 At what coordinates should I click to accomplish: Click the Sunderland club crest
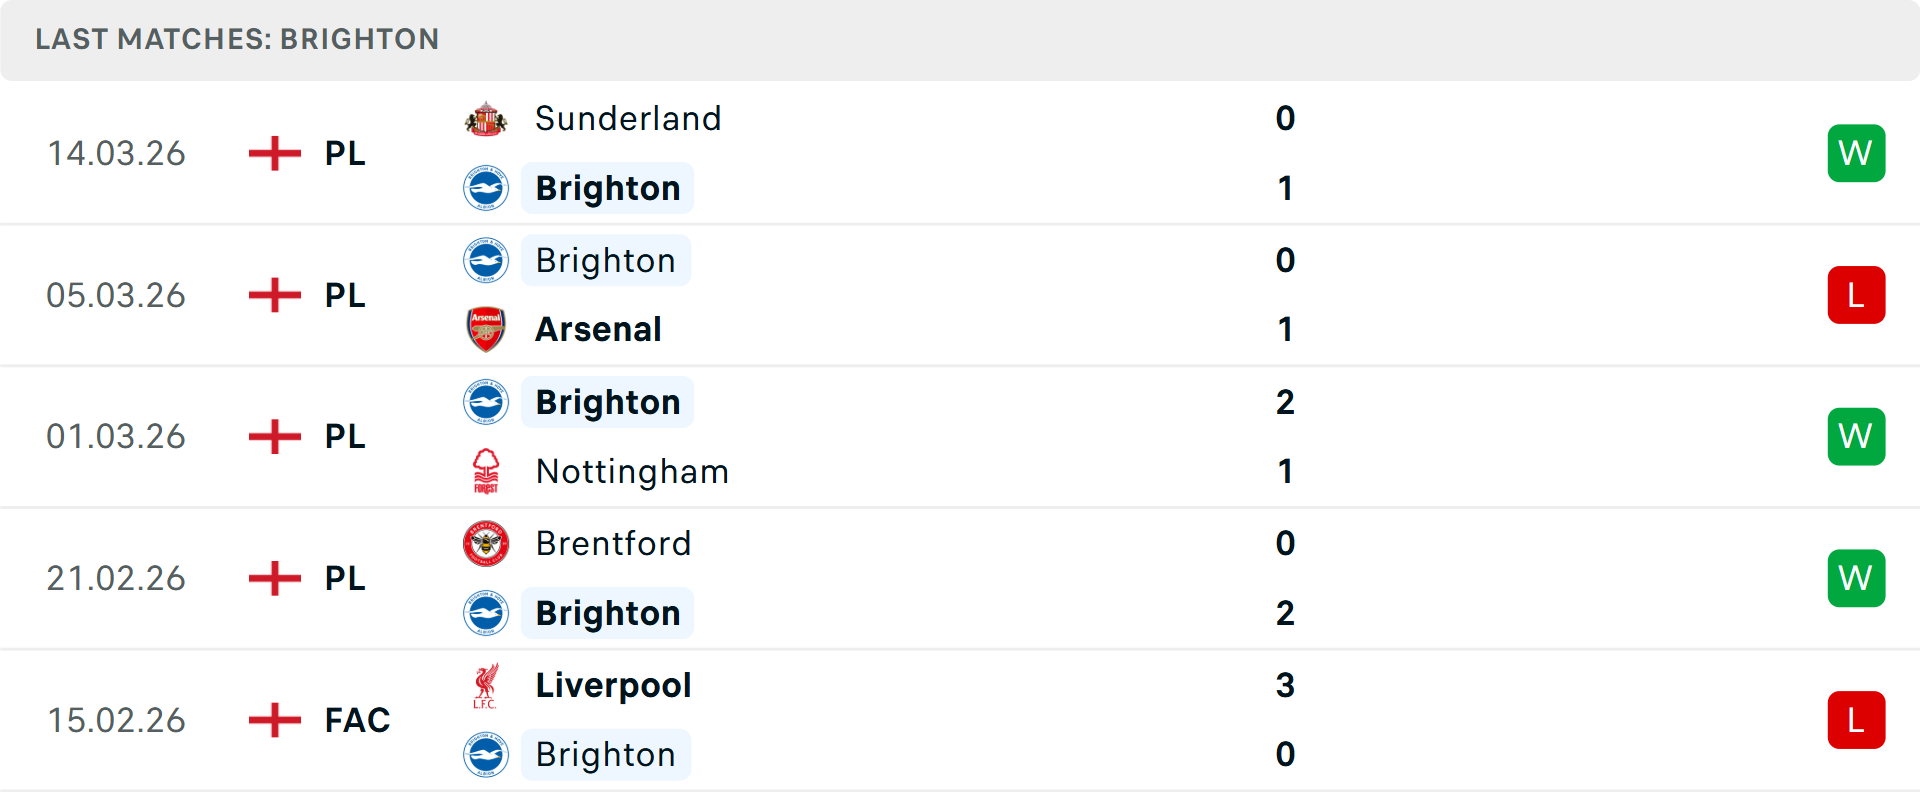[486, 118]
